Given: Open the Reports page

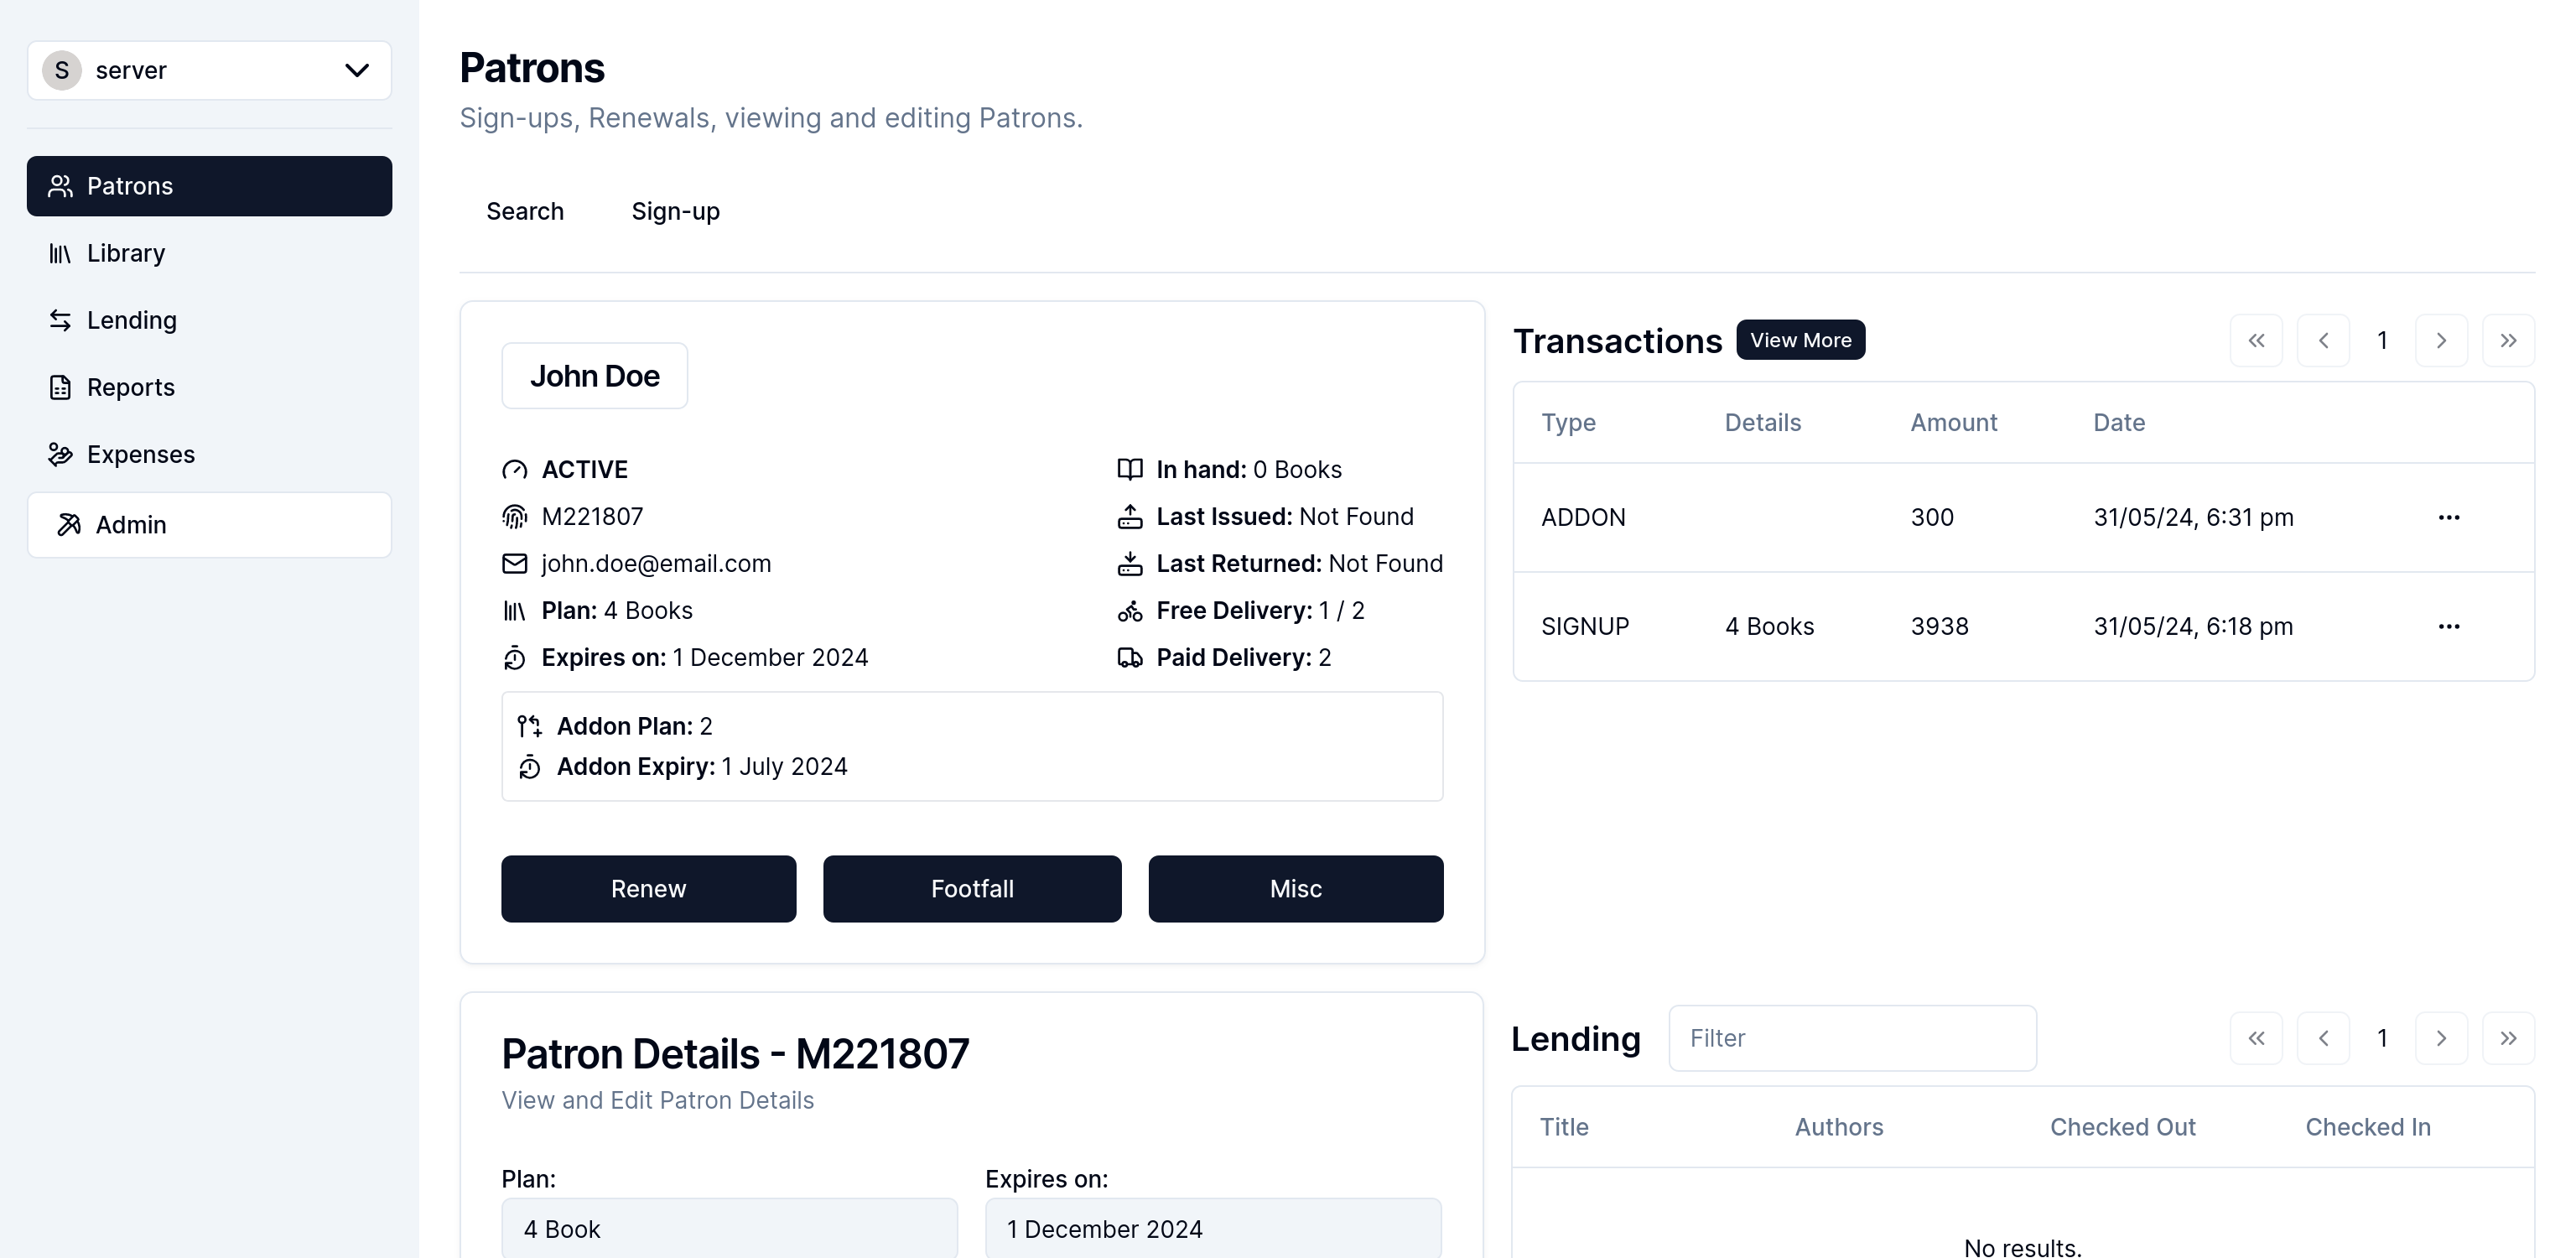Looking at the screenshot, I should point(130,387).
